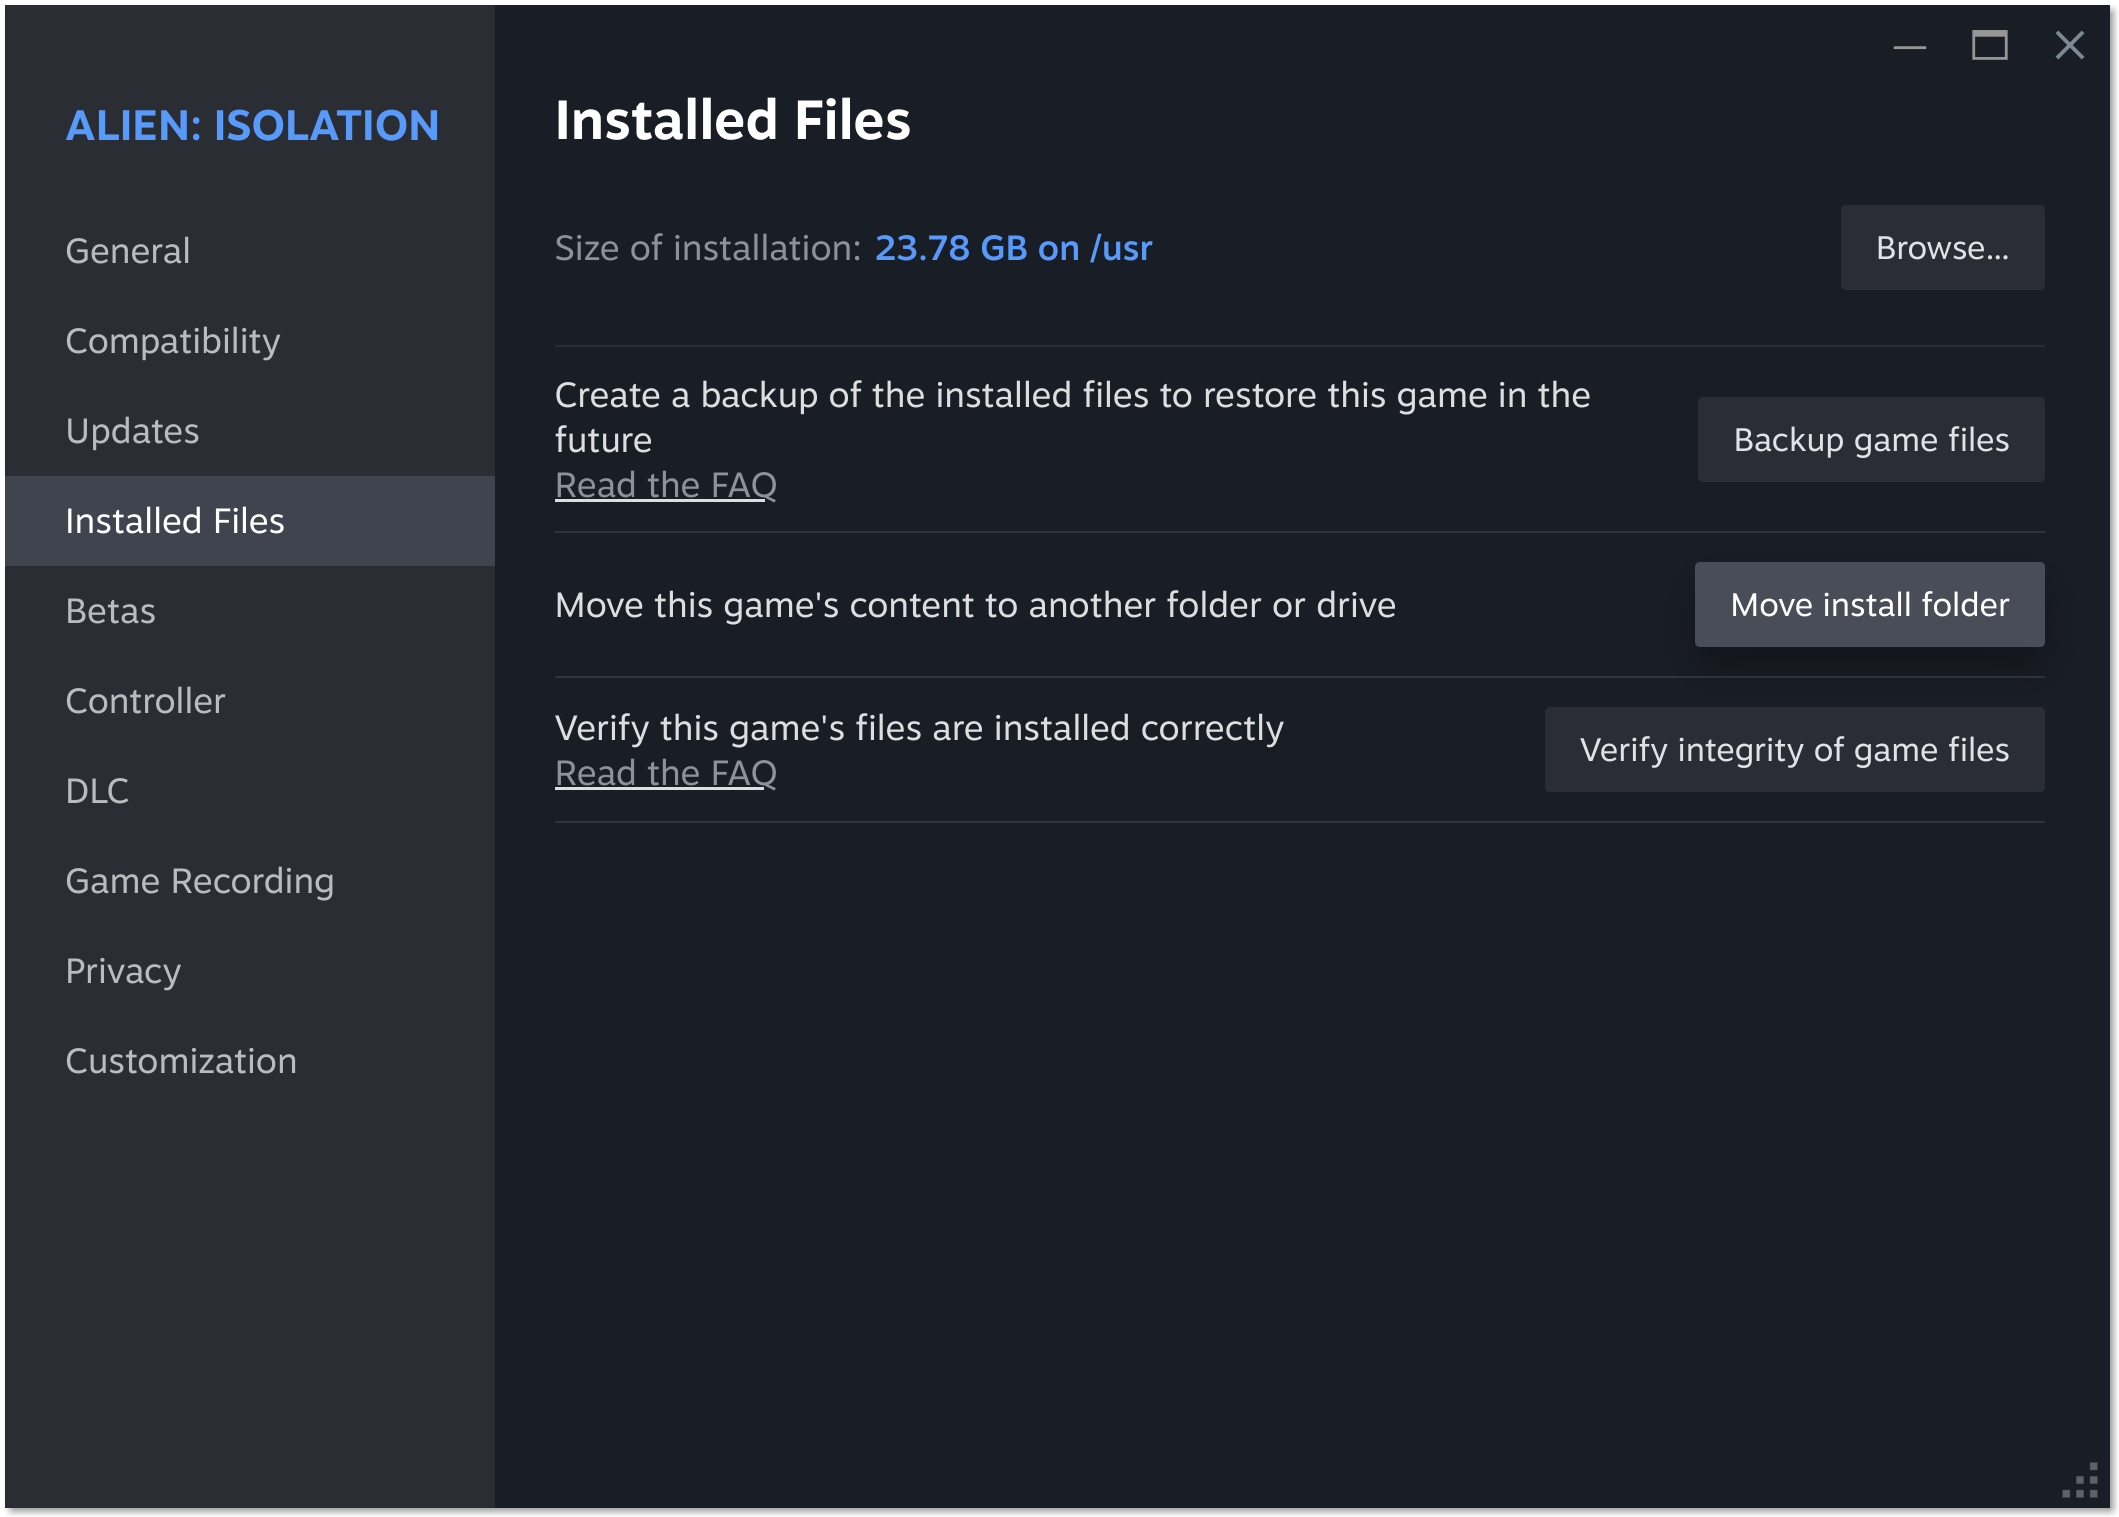
Task: Open the verify Read the FAQ link
Action: coord(666,774)
